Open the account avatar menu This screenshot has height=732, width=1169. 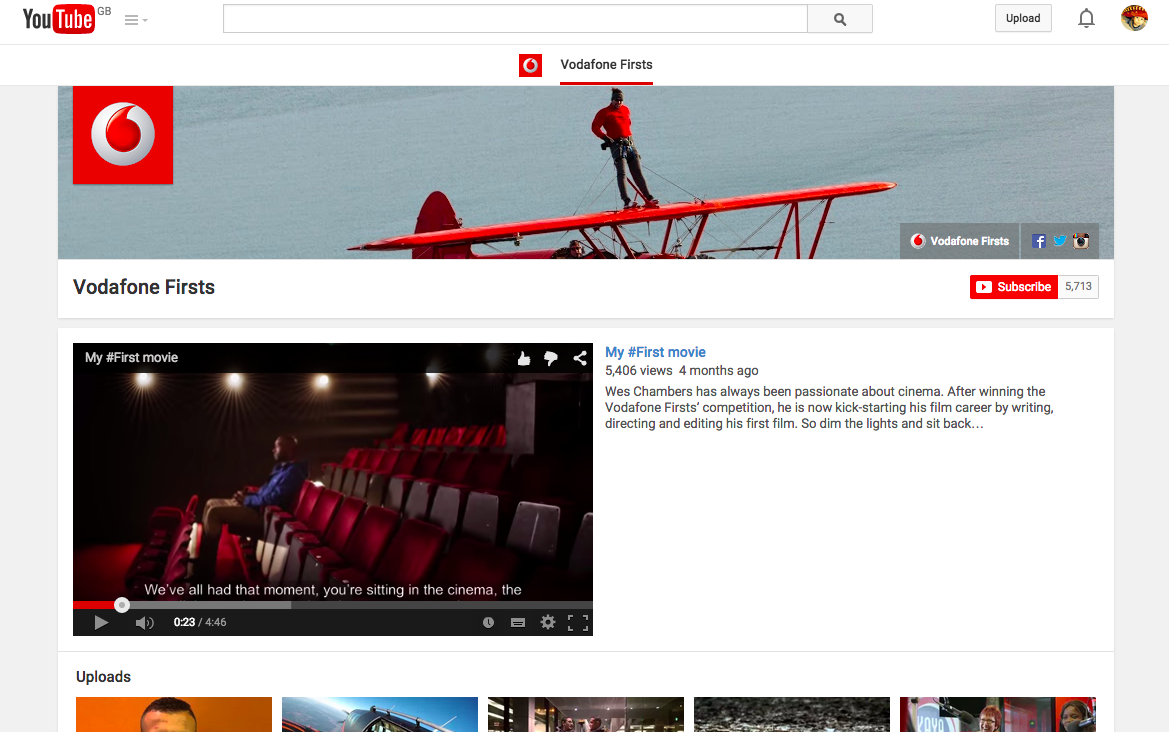[1134, 18]
